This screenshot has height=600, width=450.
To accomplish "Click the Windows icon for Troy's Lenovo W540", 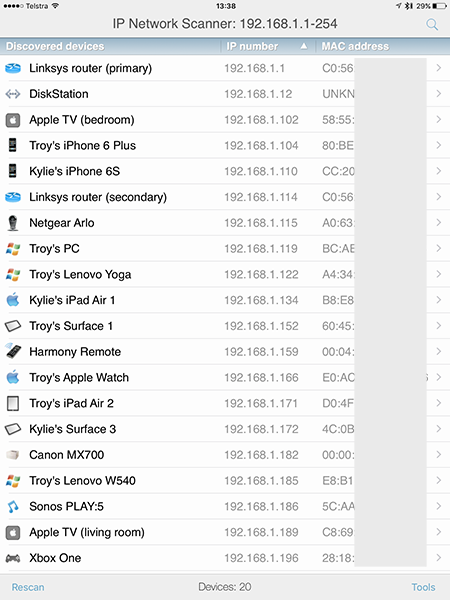I will (13, 481).
